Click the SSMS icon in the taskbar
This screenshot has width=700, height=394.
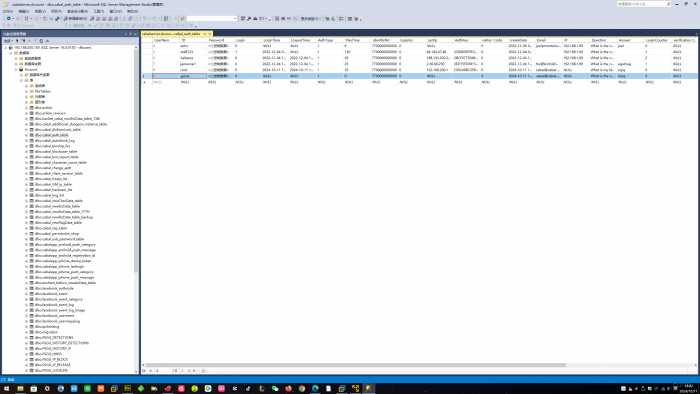[x=369, y=389]
